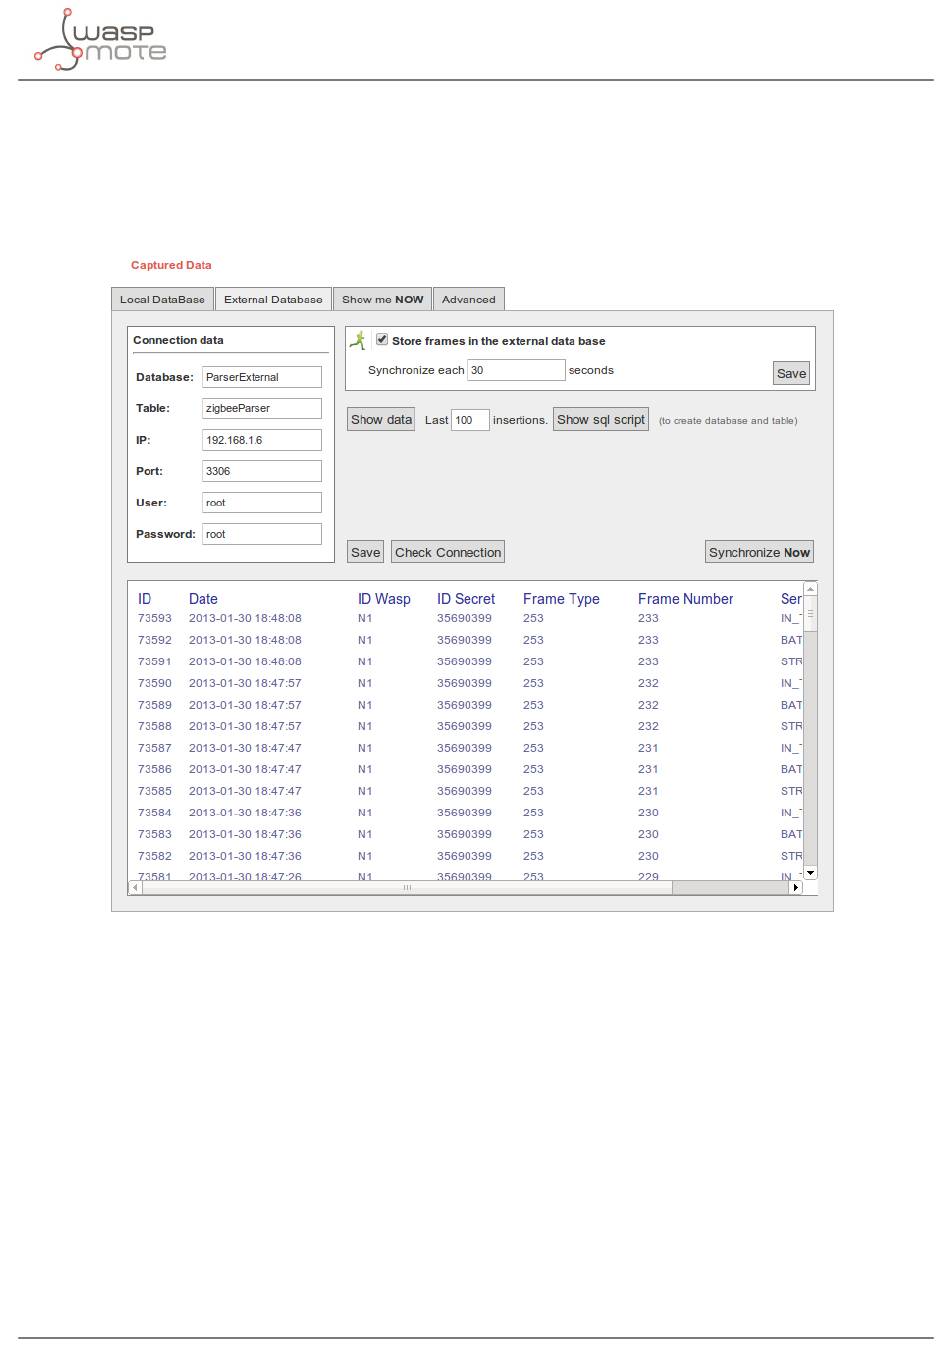Click row ID 73592
The width and height of the screenshot is (950, 1369).
[x=155, y=640]
